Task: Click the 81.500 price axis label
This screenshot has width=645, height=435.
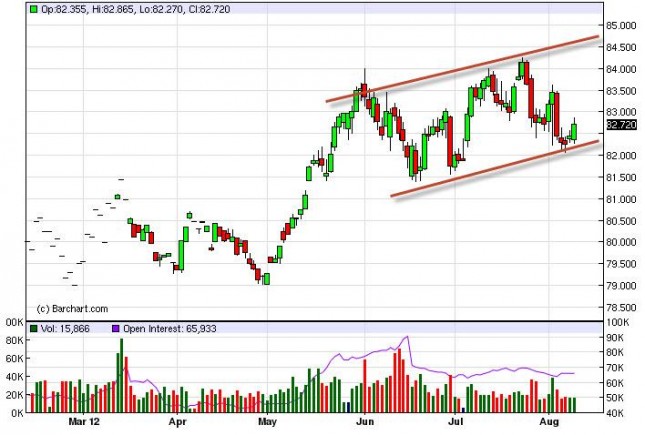Action: tap(621, 177)
